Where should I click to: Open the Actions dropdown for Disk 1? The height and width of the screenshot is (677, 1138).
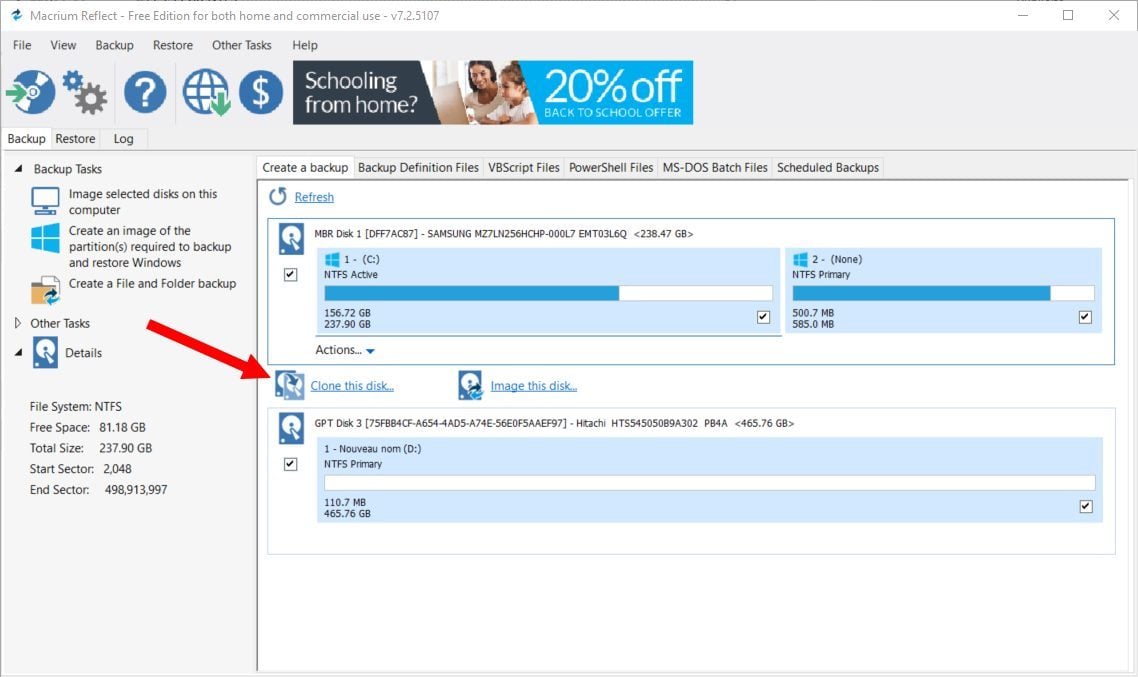345,350
